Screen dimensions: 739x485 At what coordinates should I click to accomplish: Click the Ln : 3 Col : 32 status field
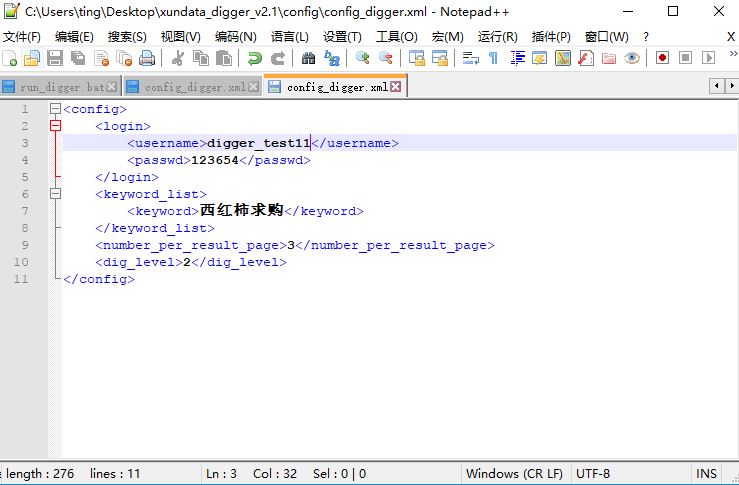tap(252, 474)
